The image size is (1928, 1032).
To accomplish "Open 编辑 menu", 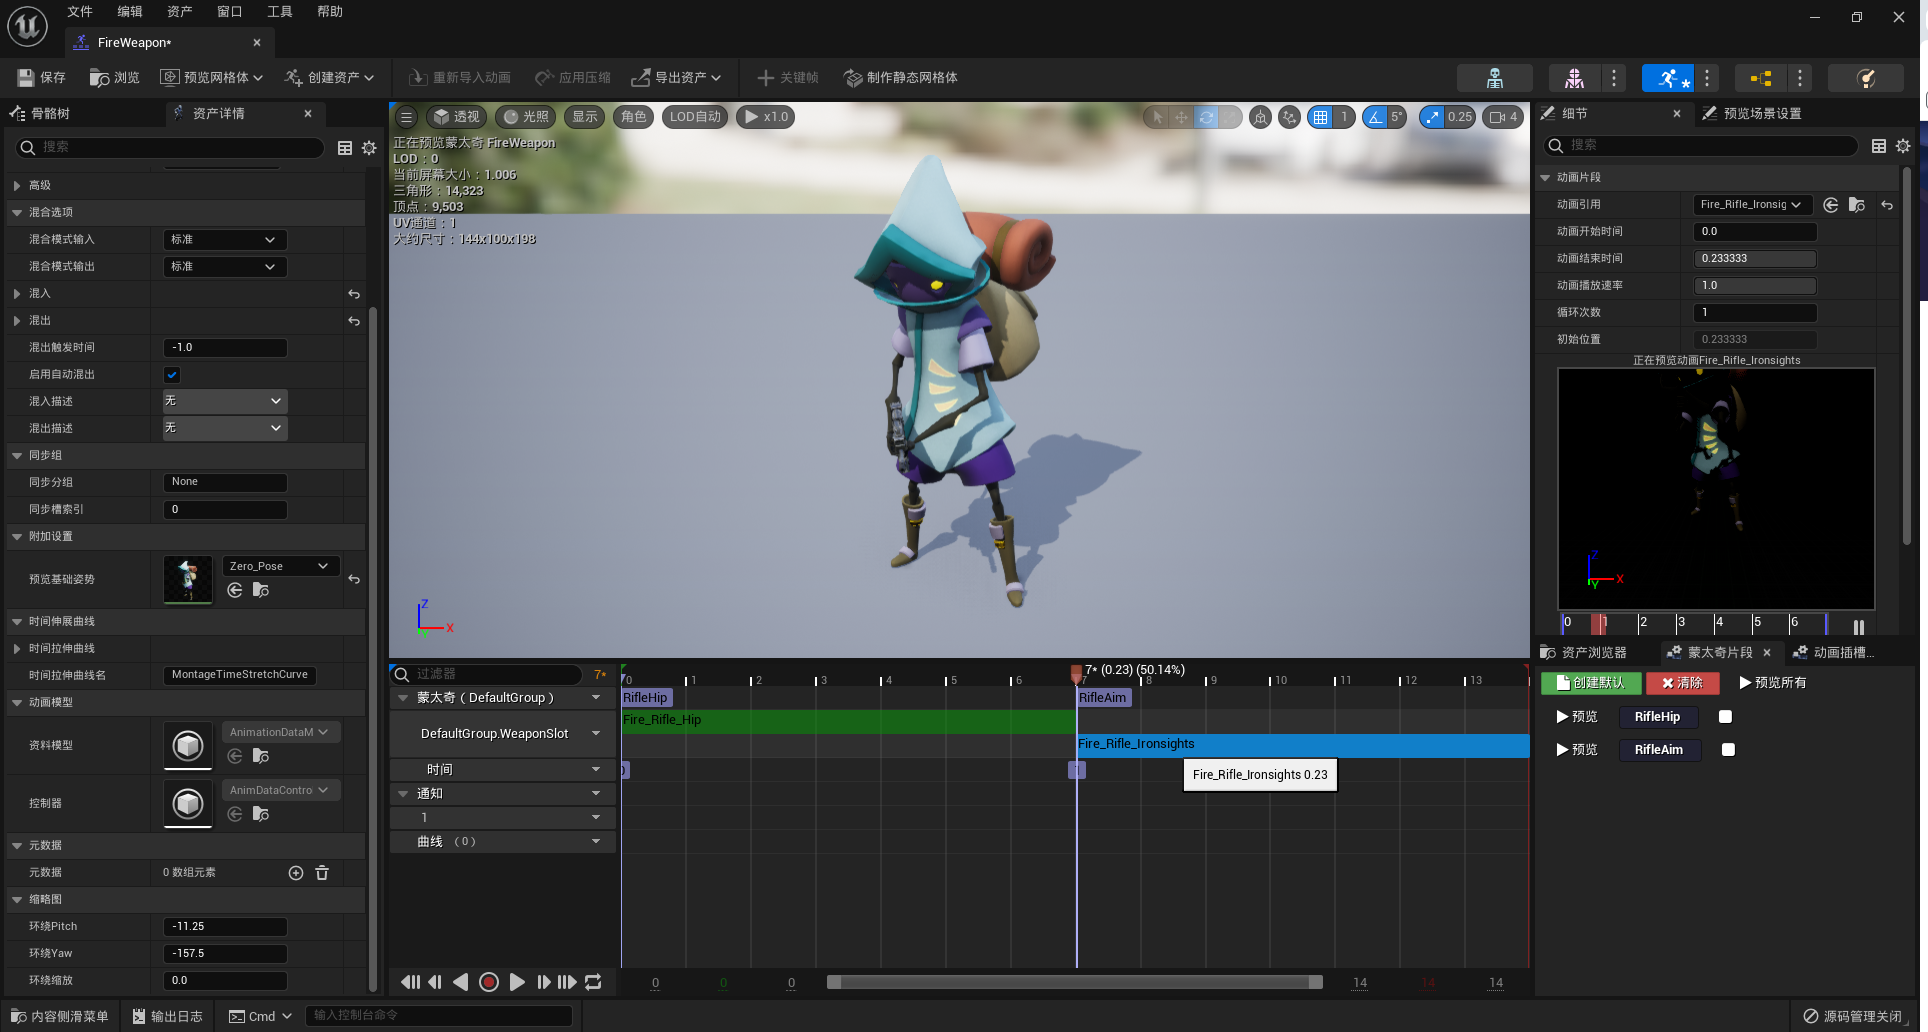I will click(130, 12).
